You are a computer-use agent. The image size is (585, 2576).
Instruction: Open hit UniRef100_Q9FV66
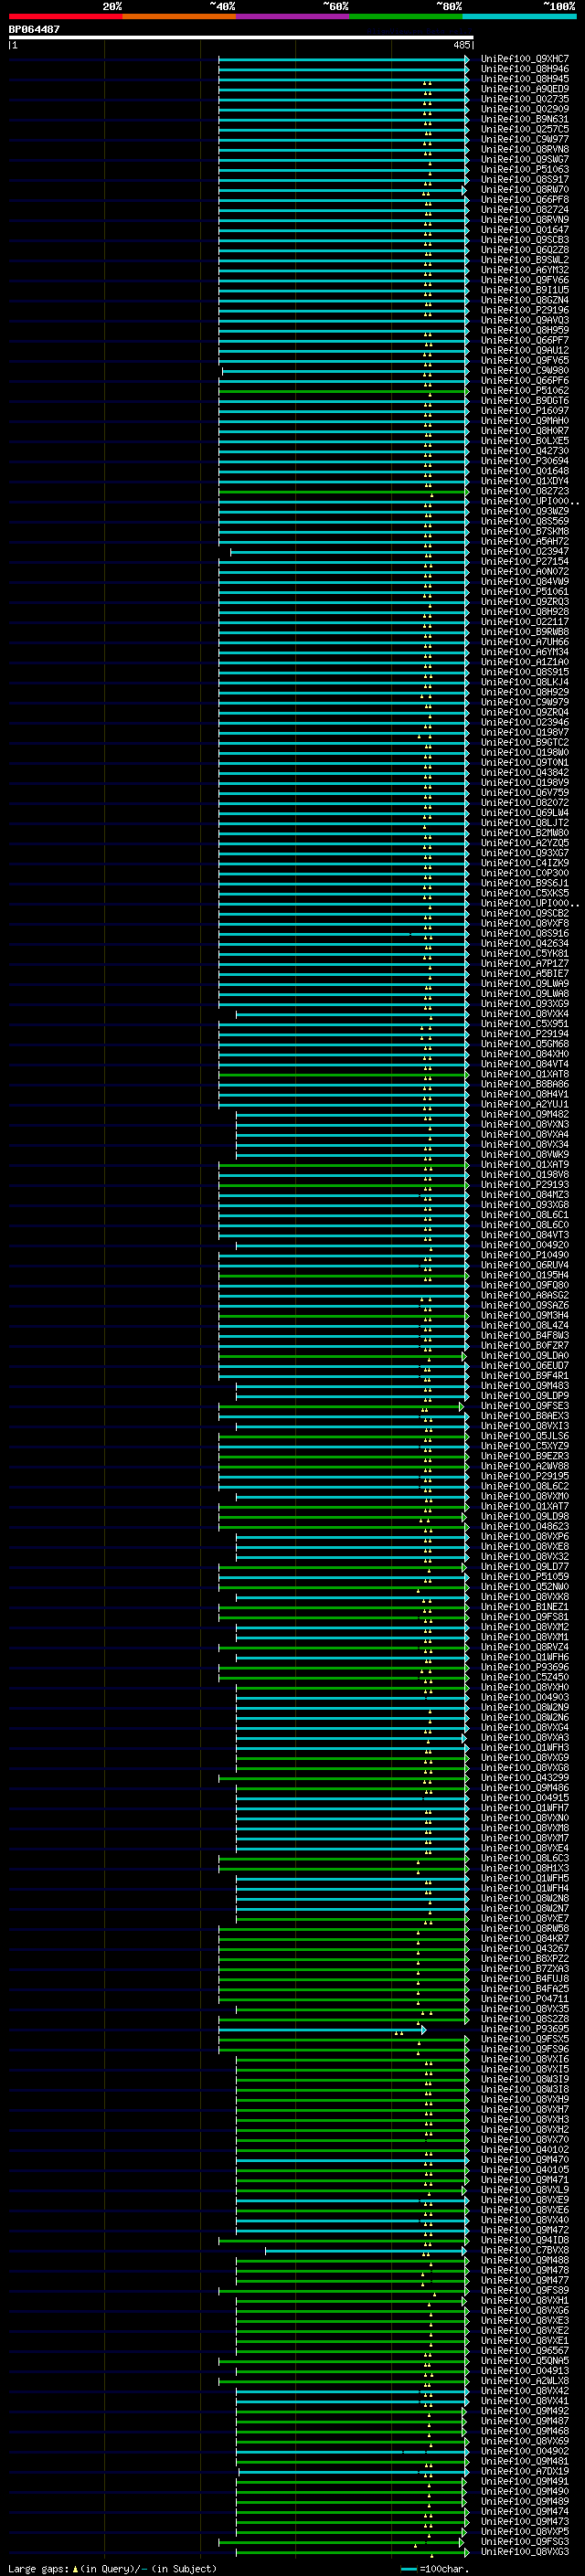tap(524, 280)
